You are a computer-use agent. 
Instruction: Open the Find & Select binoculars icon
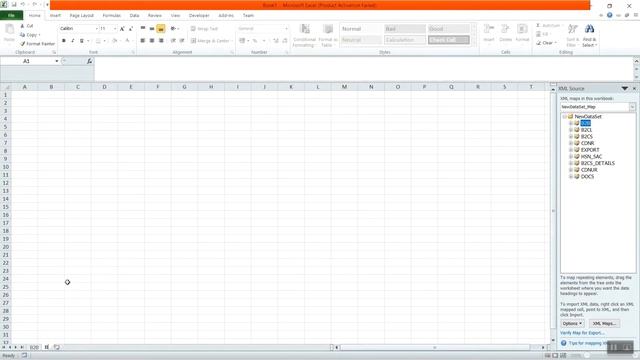[x=589, y=29]
